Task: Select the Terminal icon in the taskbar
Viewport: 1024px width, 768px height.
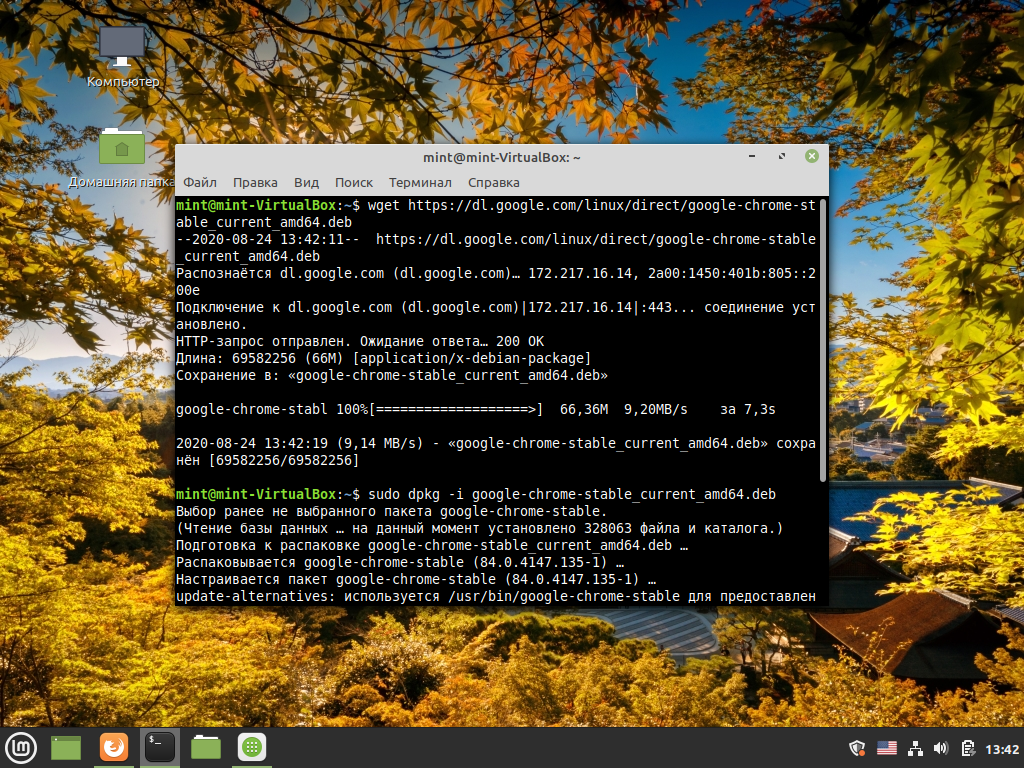Action: pos(160,748)
